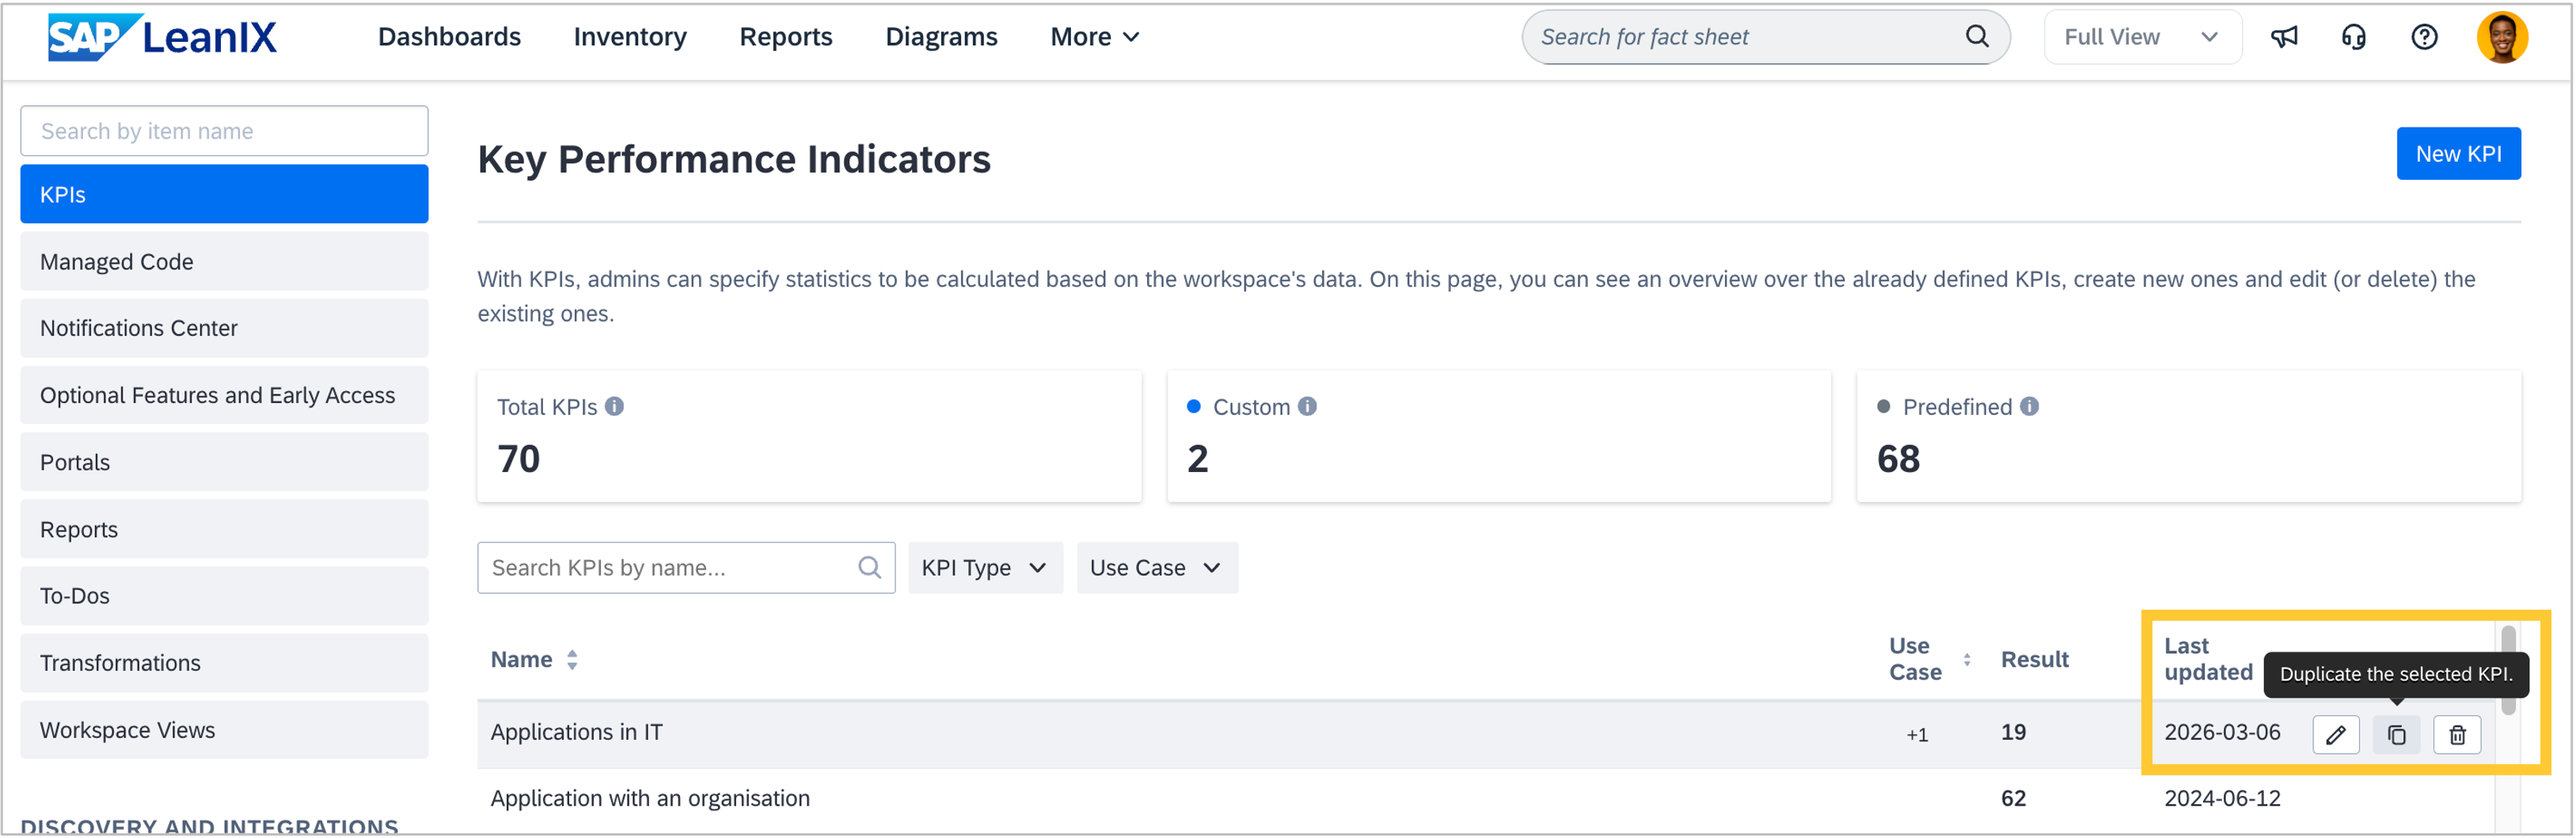Viewport: 2576px width, 838px height.
Task: Expand the More navigation menu
Action: (1094, 37)
